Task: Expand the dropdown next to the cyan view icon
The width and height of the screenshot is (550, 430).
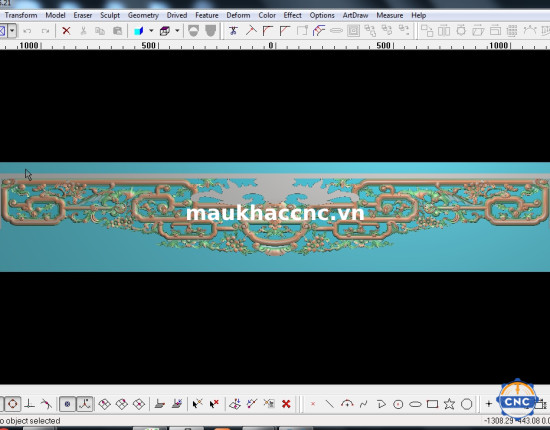Action: [151, 31]
